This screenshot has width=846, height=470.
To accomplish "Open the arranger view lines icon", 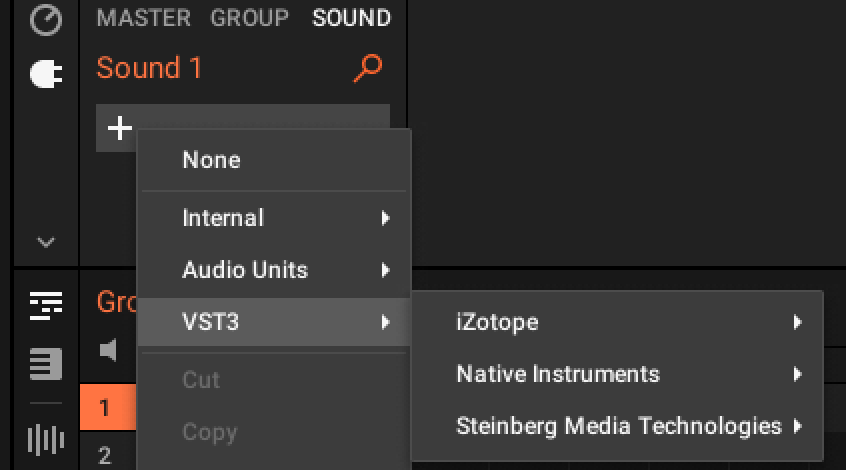I will coord(46,305).
